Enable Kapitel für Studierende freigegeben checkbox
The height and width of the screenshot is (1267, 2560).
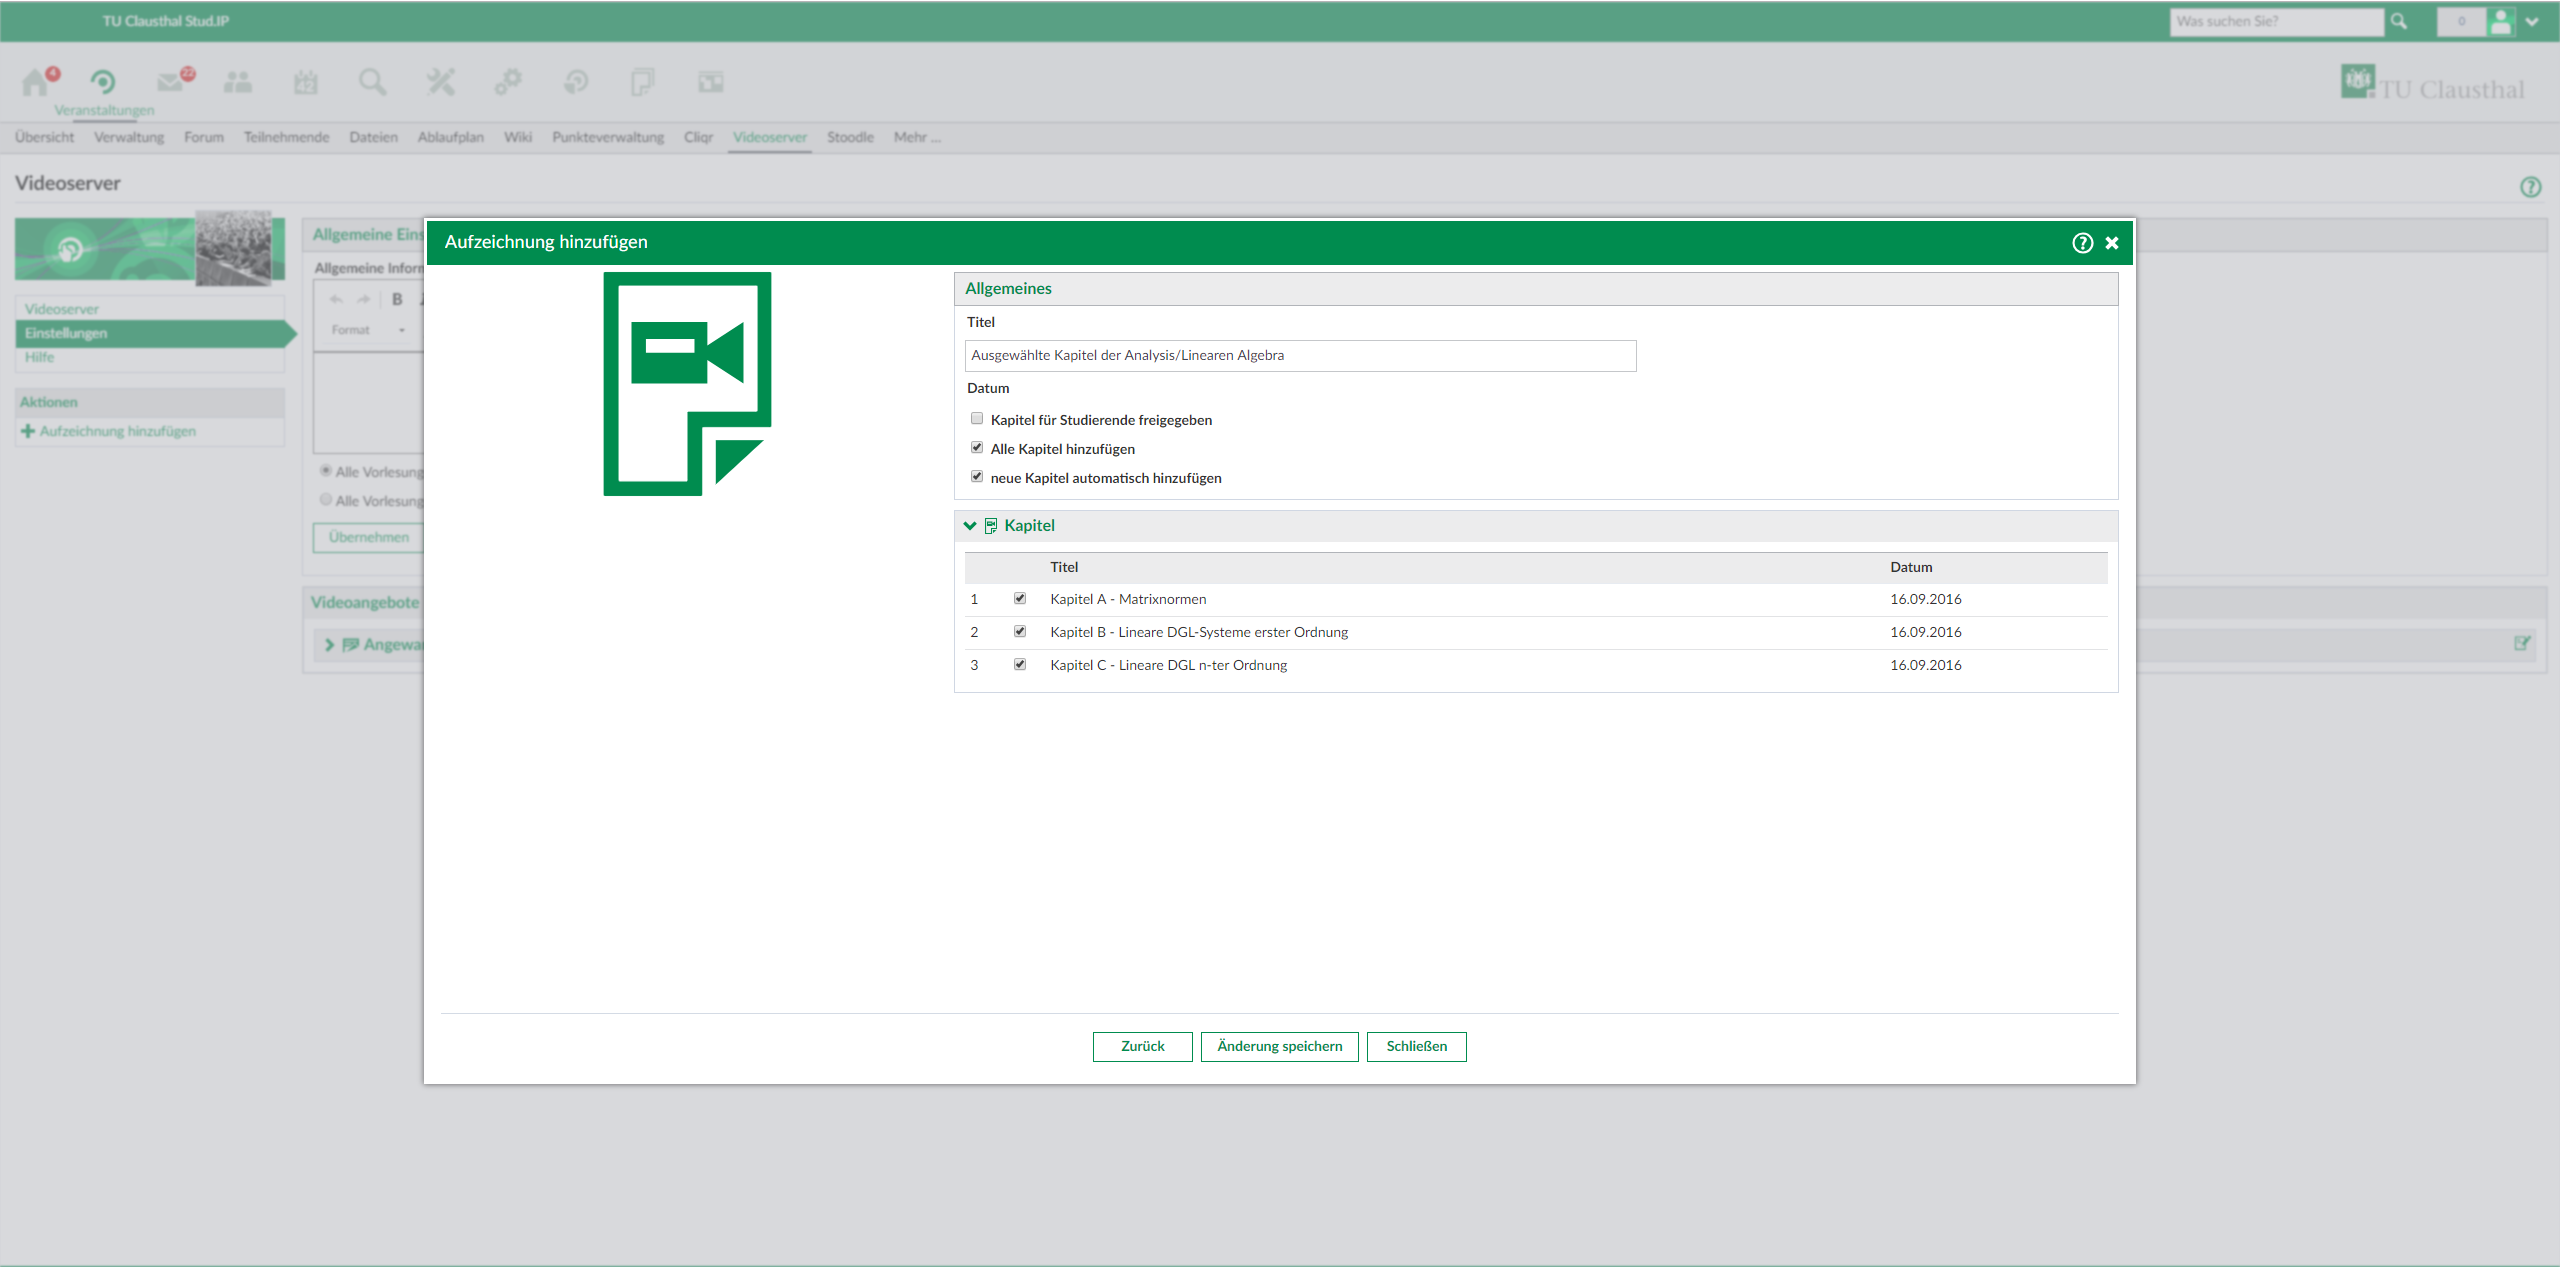click(x=977, y=419)
